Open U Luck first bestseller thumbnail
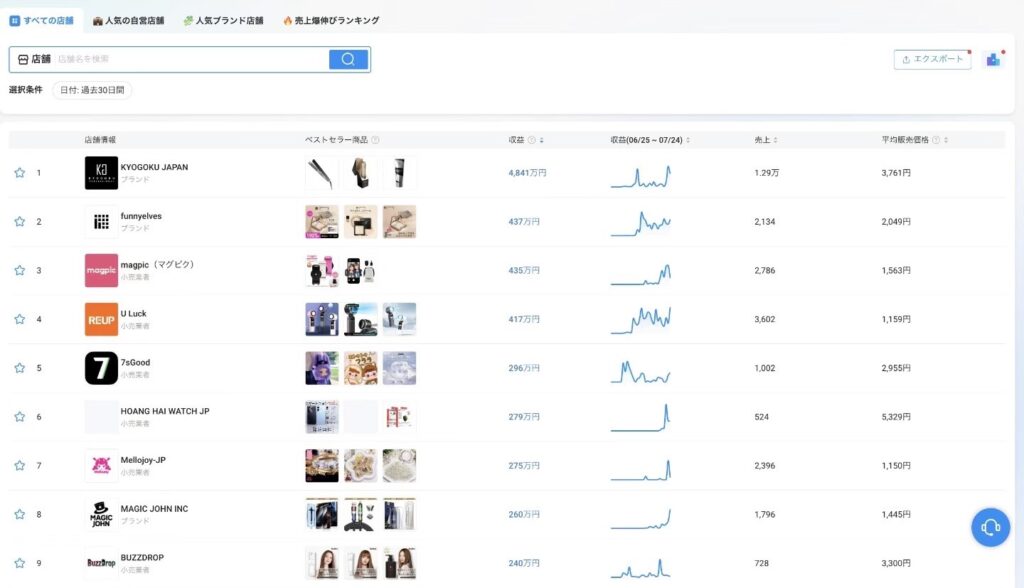The height and width of the screenshot is (588, 1024). point(322,319)
